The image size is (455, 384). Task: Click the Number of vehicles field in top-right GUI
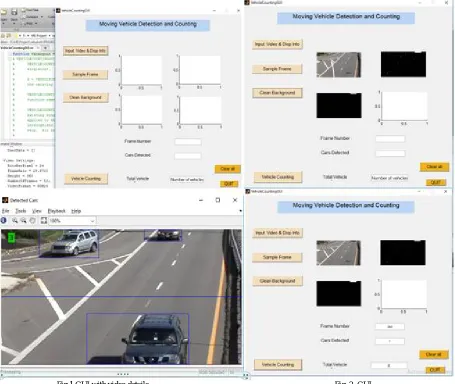coord(390,178)
